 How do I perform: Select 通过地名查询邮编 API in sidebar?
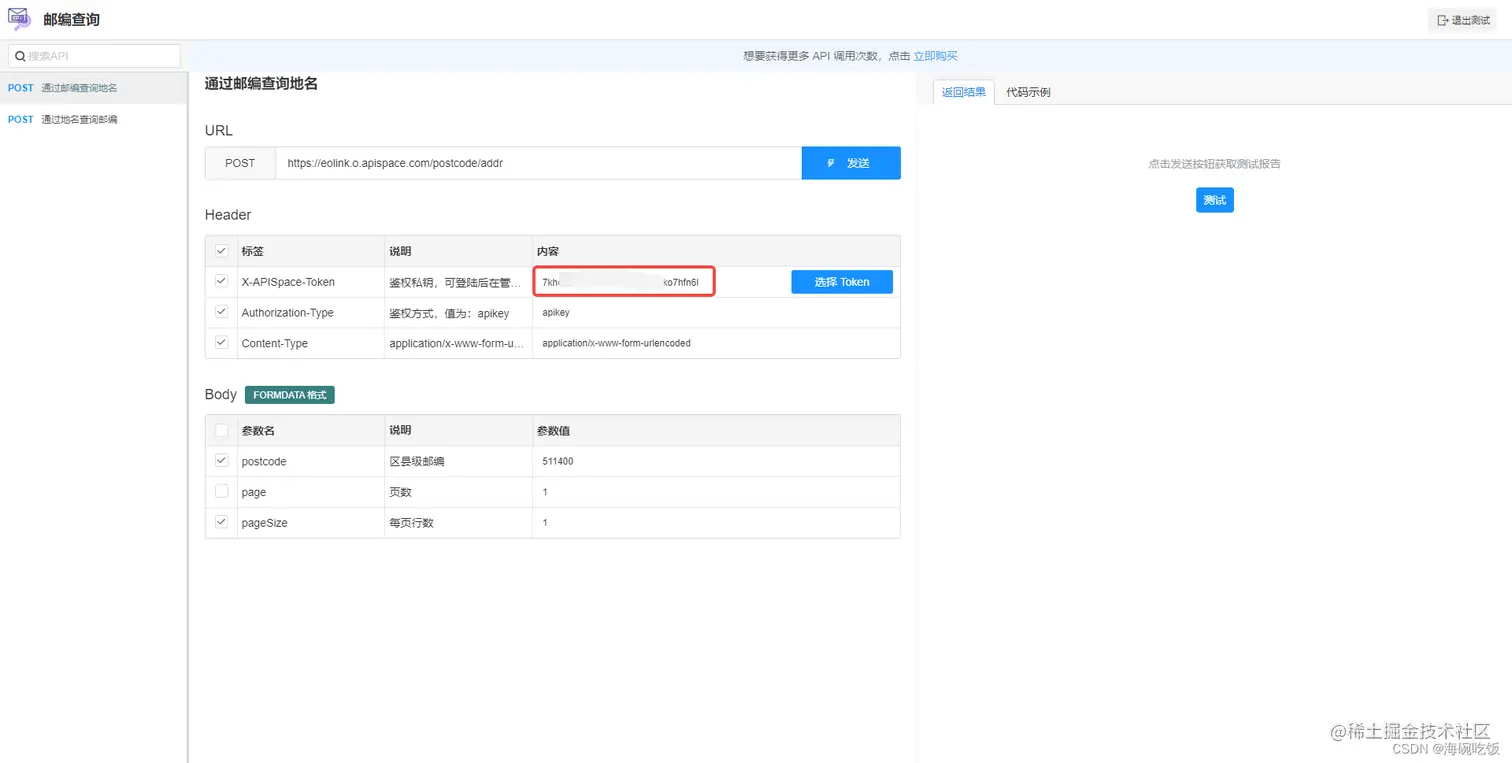click(80, 119)
